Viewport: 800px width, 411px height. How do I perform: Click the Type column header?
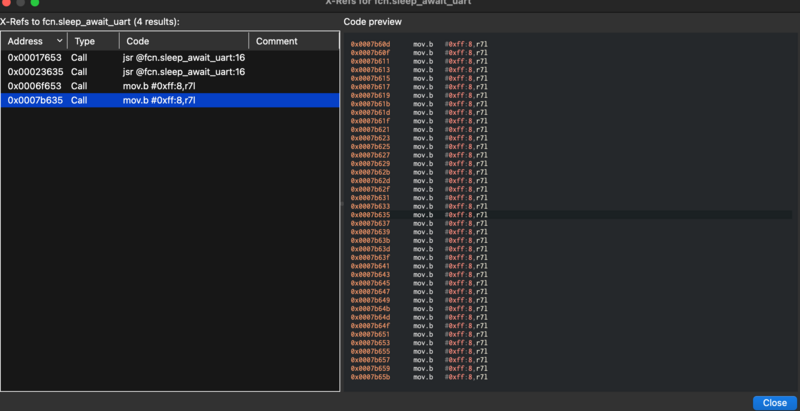coord(94,41)
